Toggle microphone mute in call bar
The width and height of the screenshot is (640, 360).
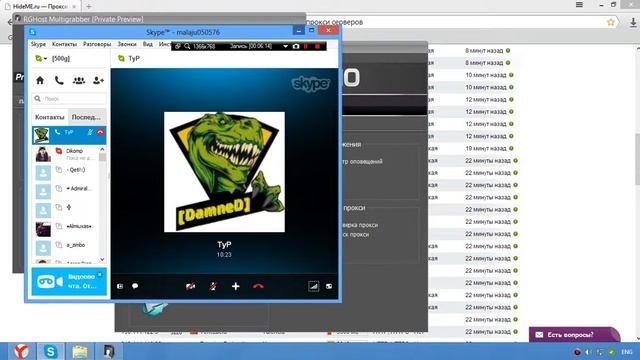(x=213, y=287)
